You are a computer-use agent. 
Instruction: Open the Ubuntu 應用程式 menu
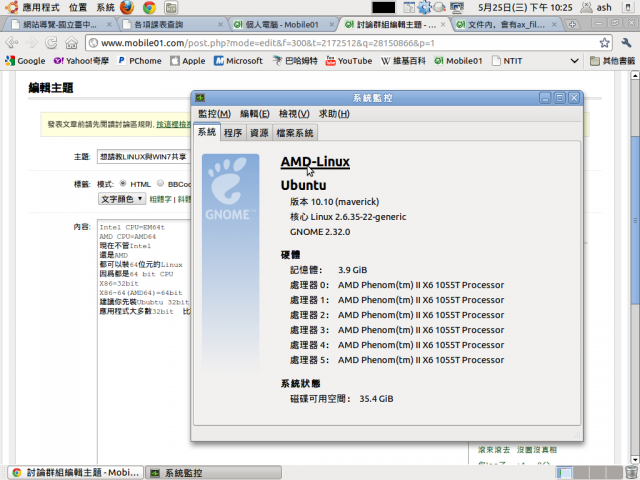(x=34, y=7)
